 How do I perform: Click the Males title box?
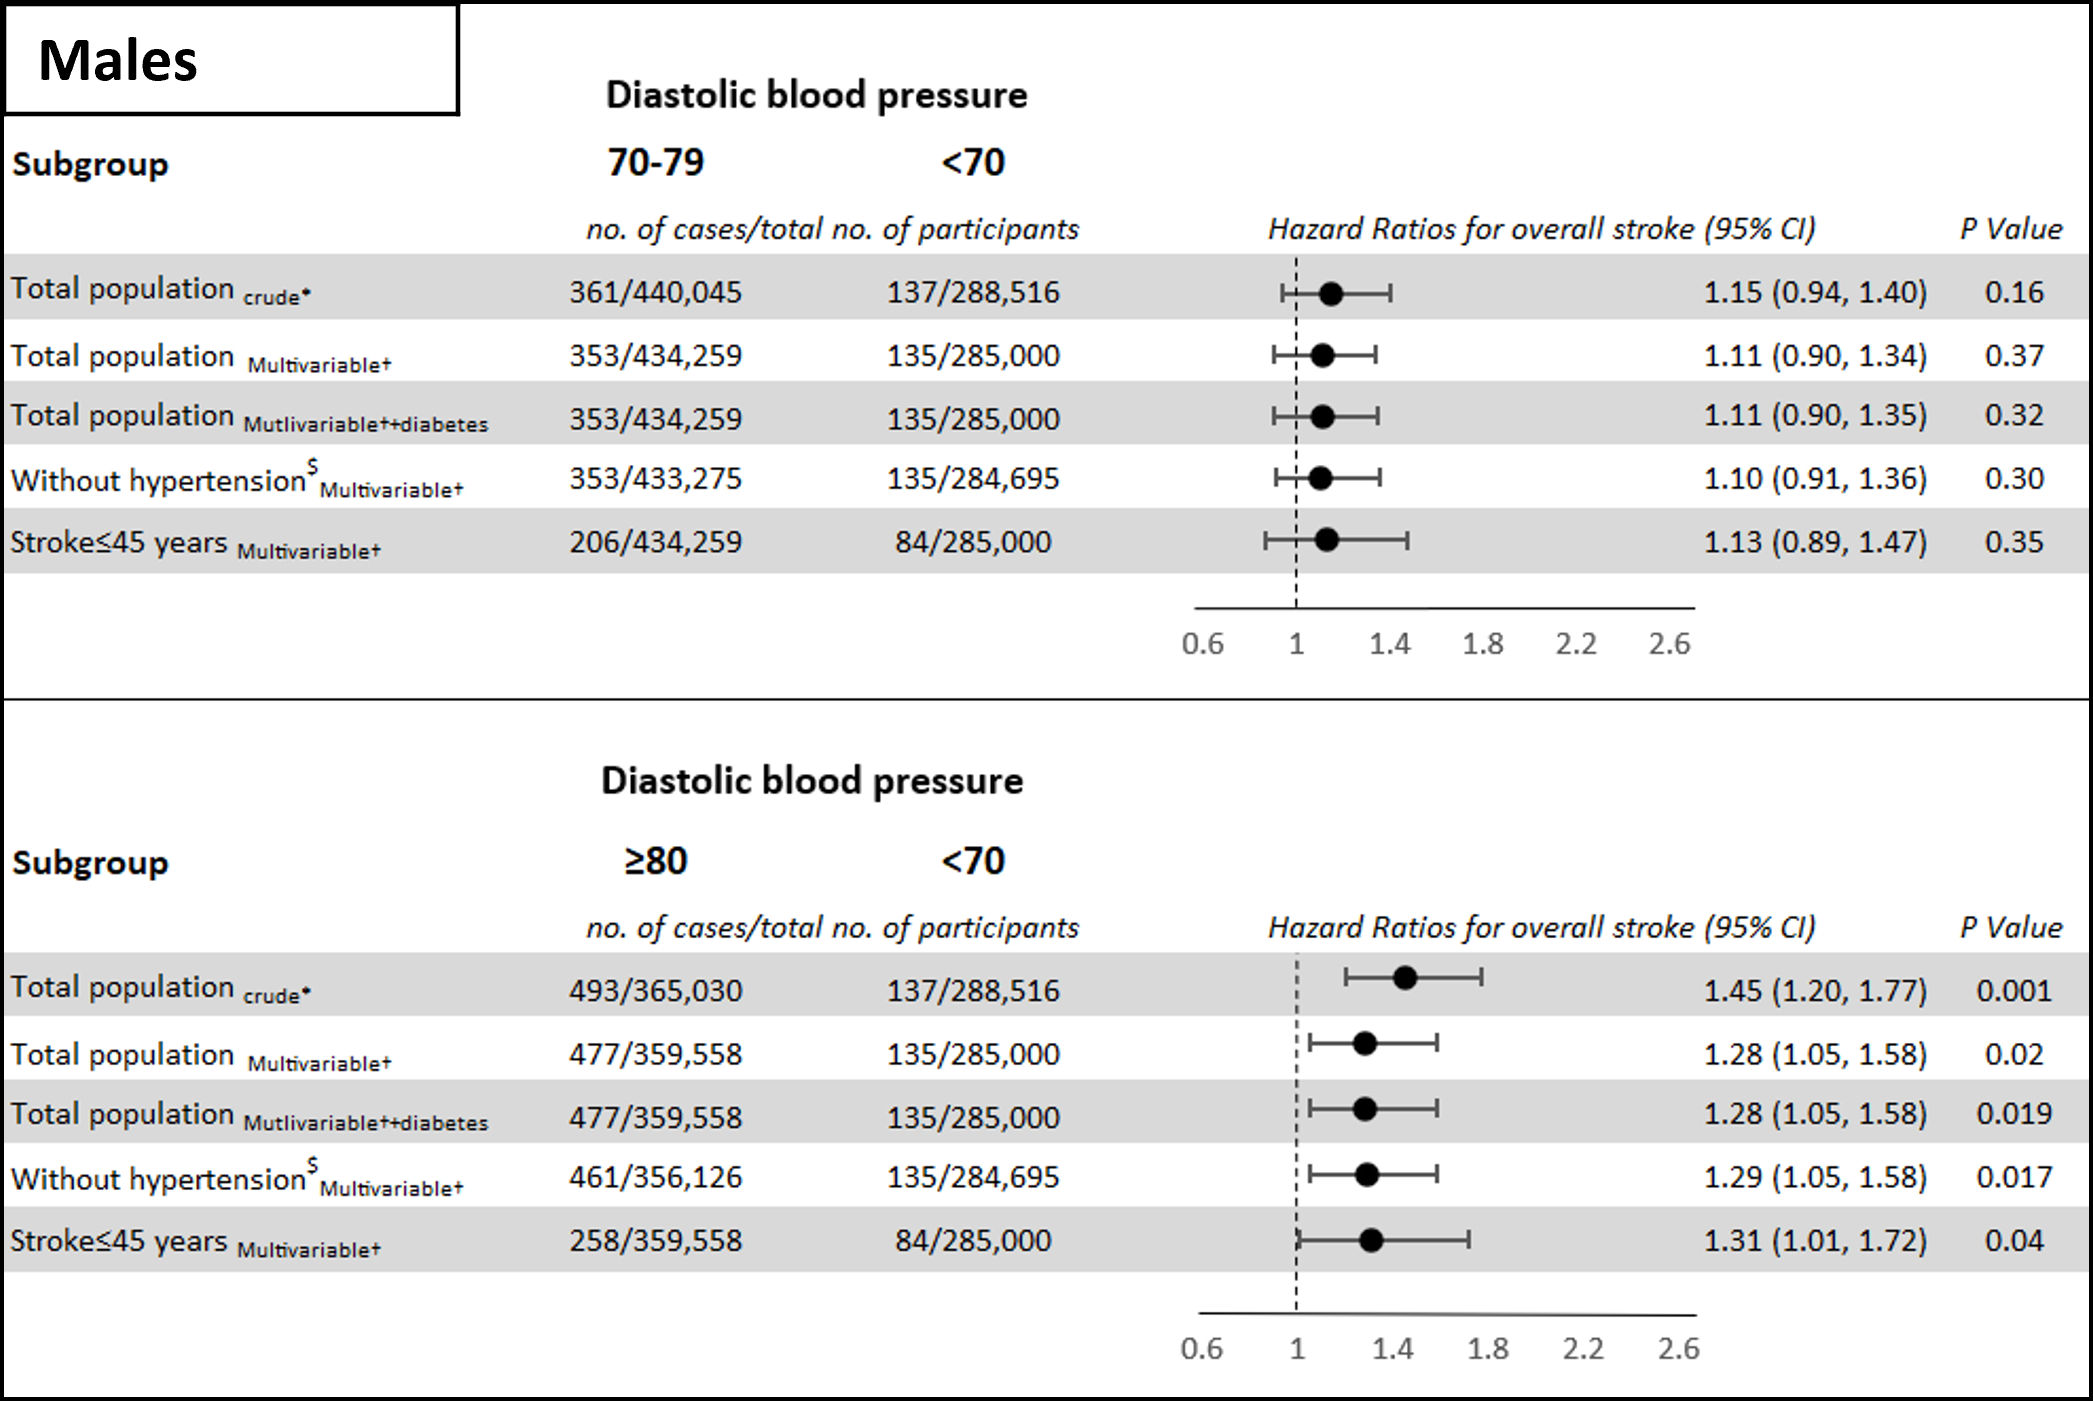click(231, 60)
